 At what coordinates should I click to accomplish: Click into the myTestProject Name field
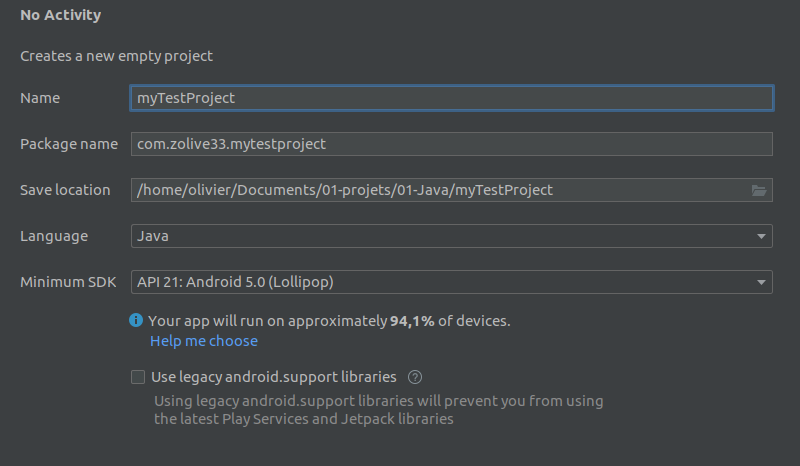[450, 98]
